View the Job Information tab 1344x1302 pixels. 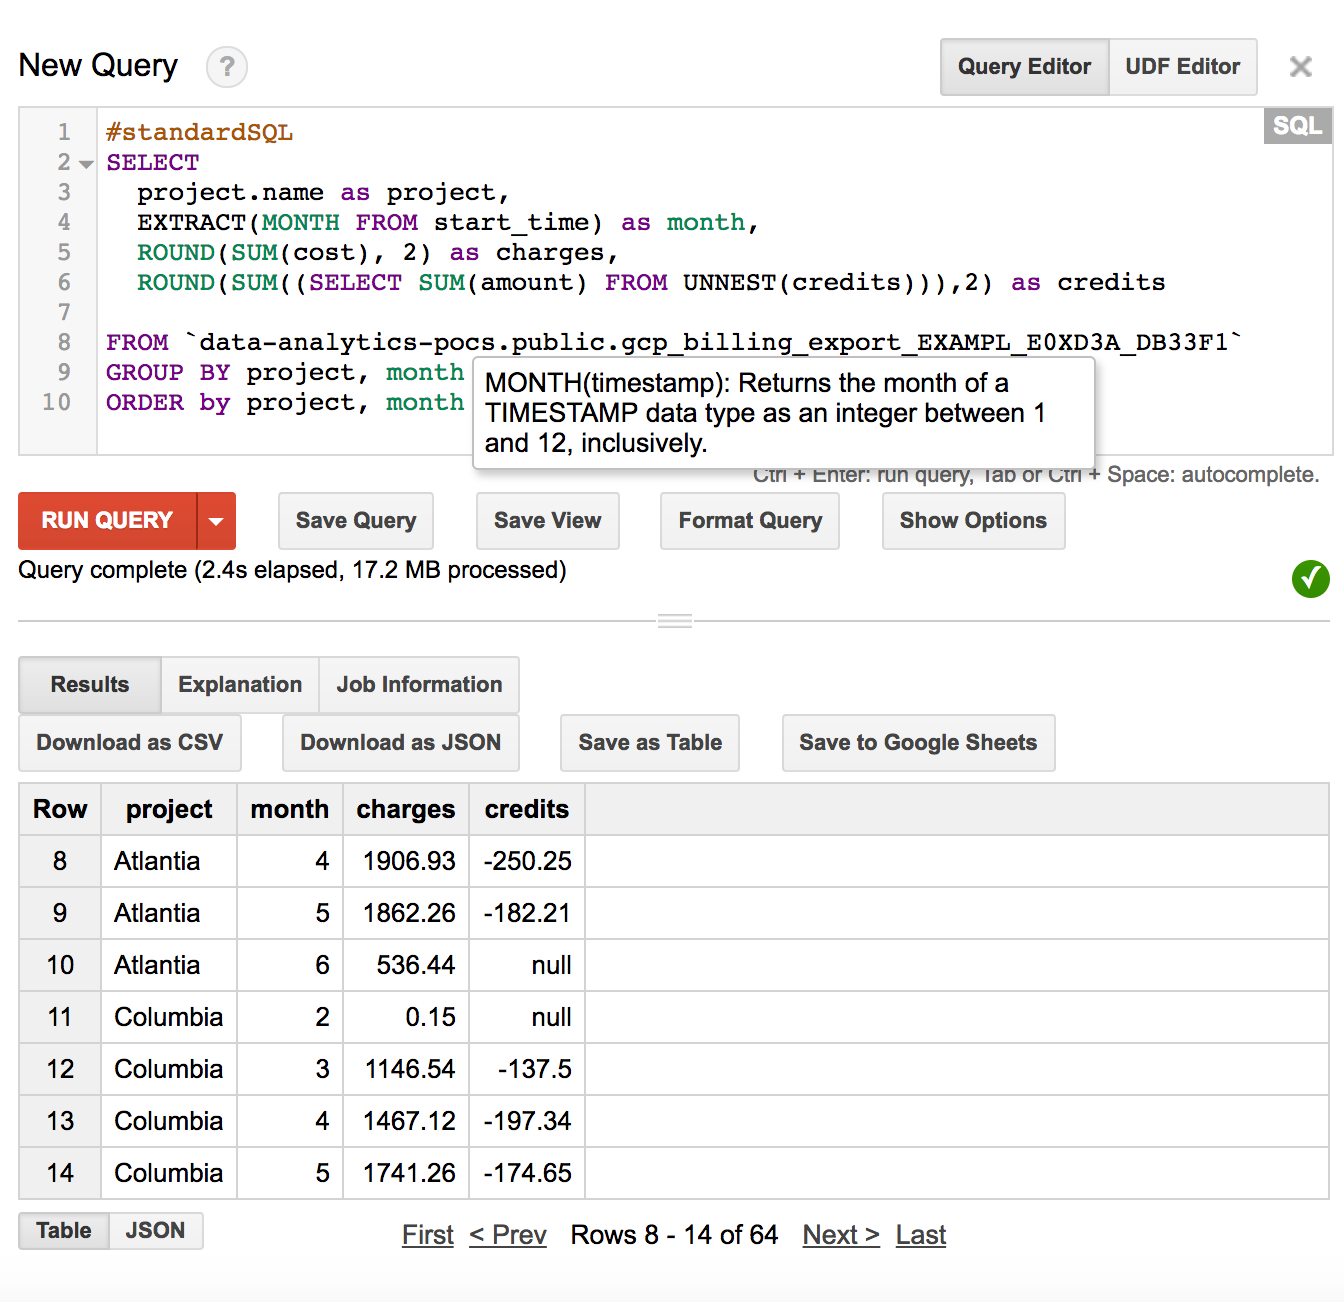[x=419, y=684]
